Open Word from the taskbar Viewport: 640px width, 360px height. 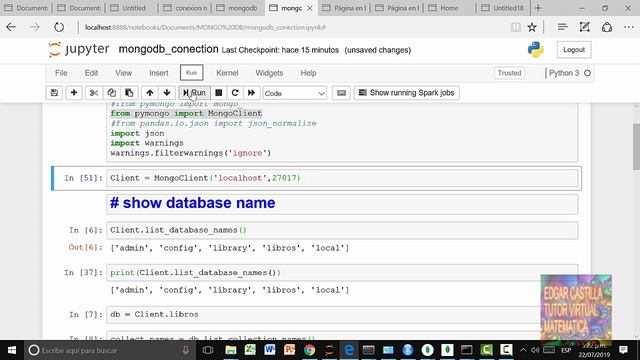pyautogui.click(x=270, y=350)
